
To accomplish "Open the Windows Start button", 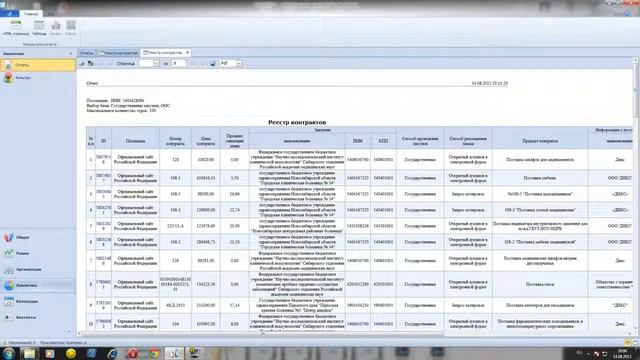I will click(x=9, y=353).
